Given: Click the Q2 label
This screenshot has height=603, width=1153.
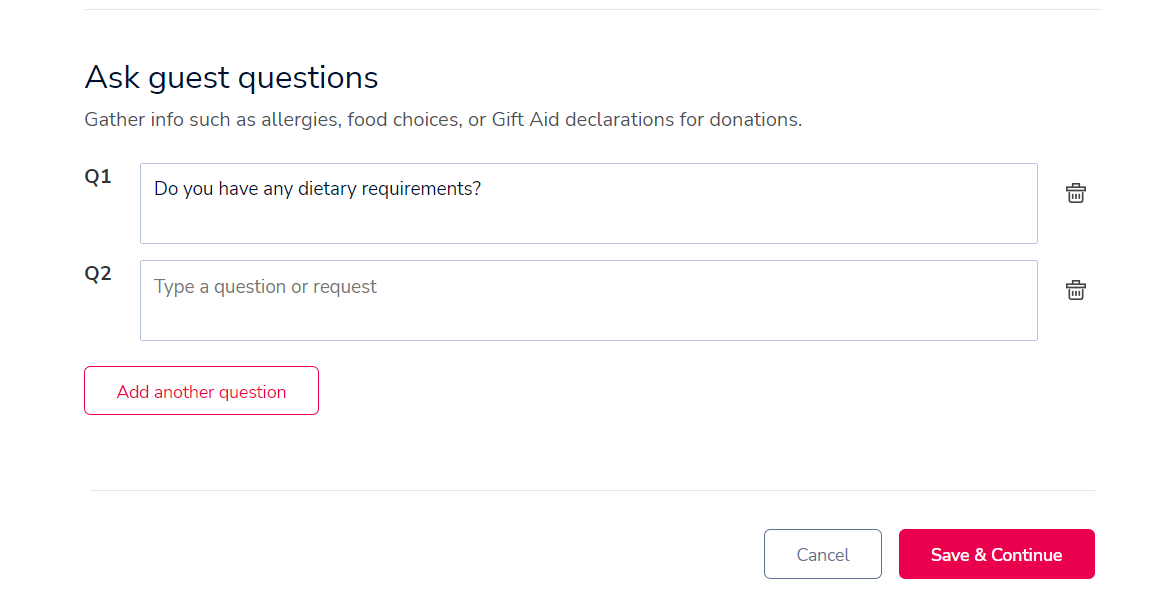Looking at the screenshot, I should pyautogui.click(x=98, y=274).
